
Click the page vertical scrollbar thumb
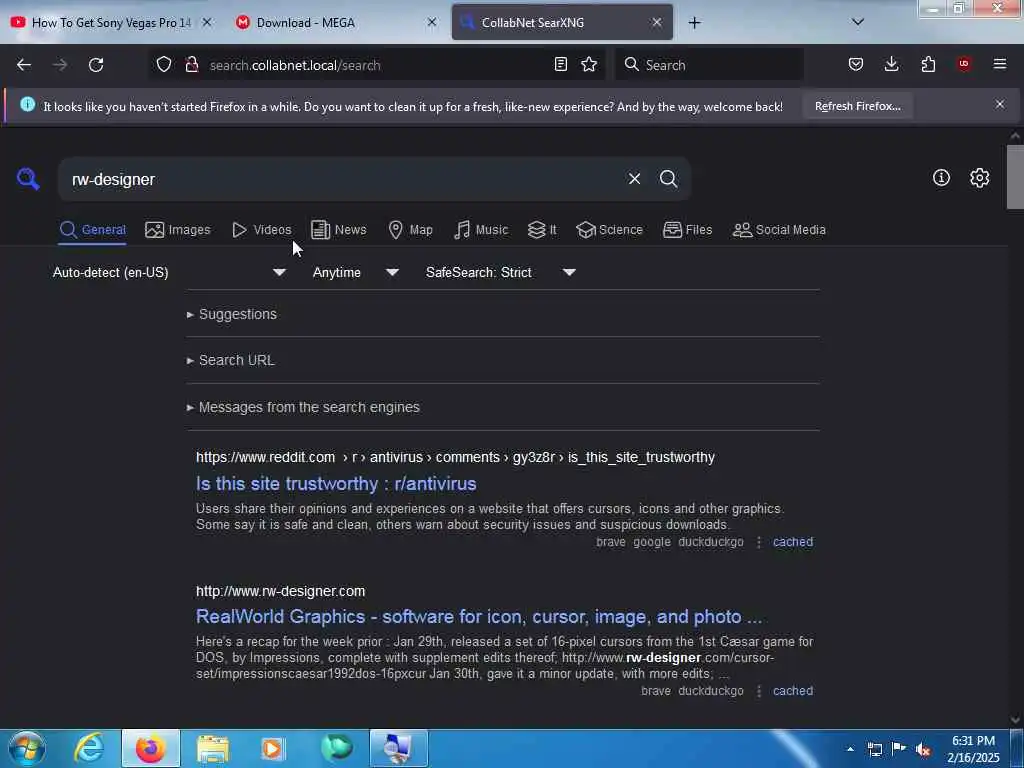tap(1015, 177)
